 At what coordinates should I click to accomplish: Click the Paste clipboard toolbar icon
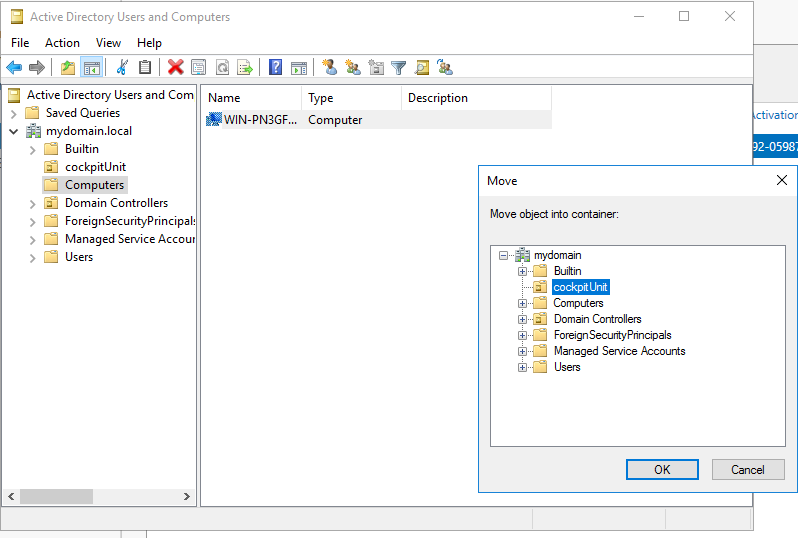click(145, 67)
